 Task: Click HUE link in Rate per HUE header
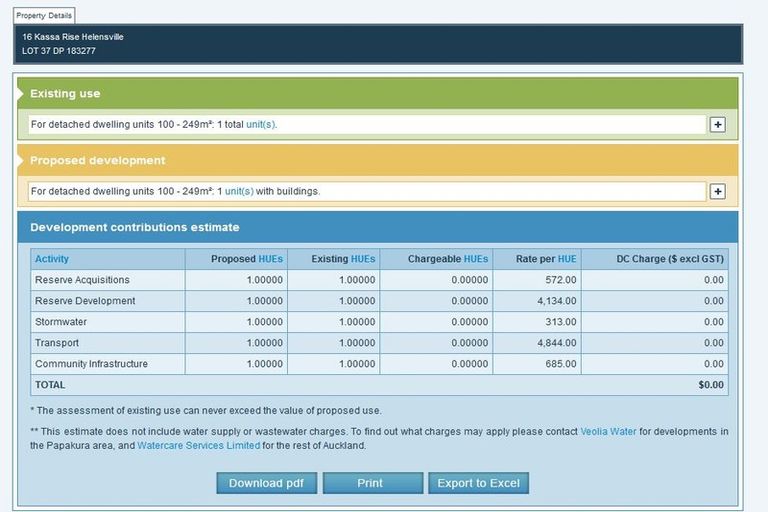(567, 259)
